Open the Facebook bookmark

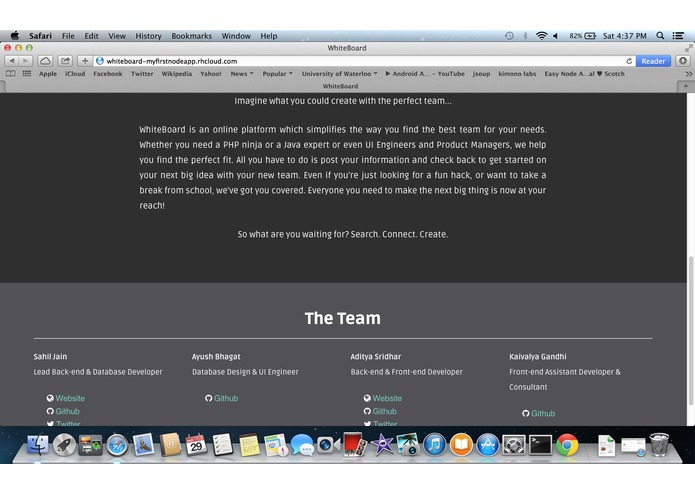coord(108,74)
